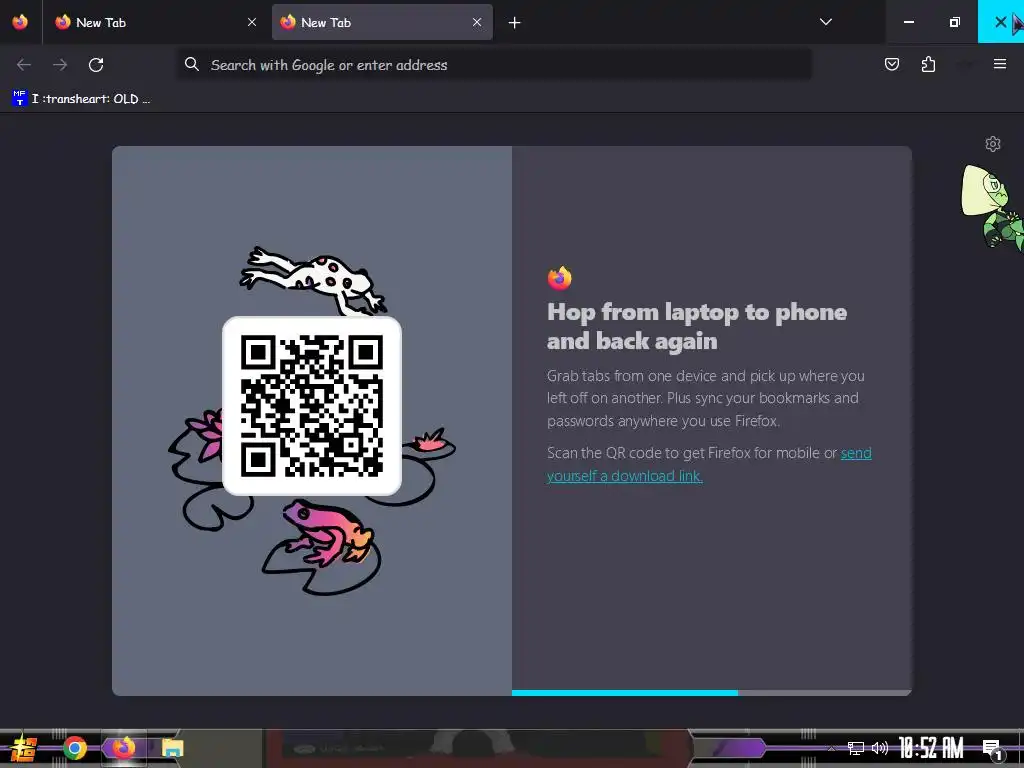Show hidden system tray icons
Image resolution: width=1024 pixels, height=768 pixels.
pyautogui.click(x=831, y=748)
